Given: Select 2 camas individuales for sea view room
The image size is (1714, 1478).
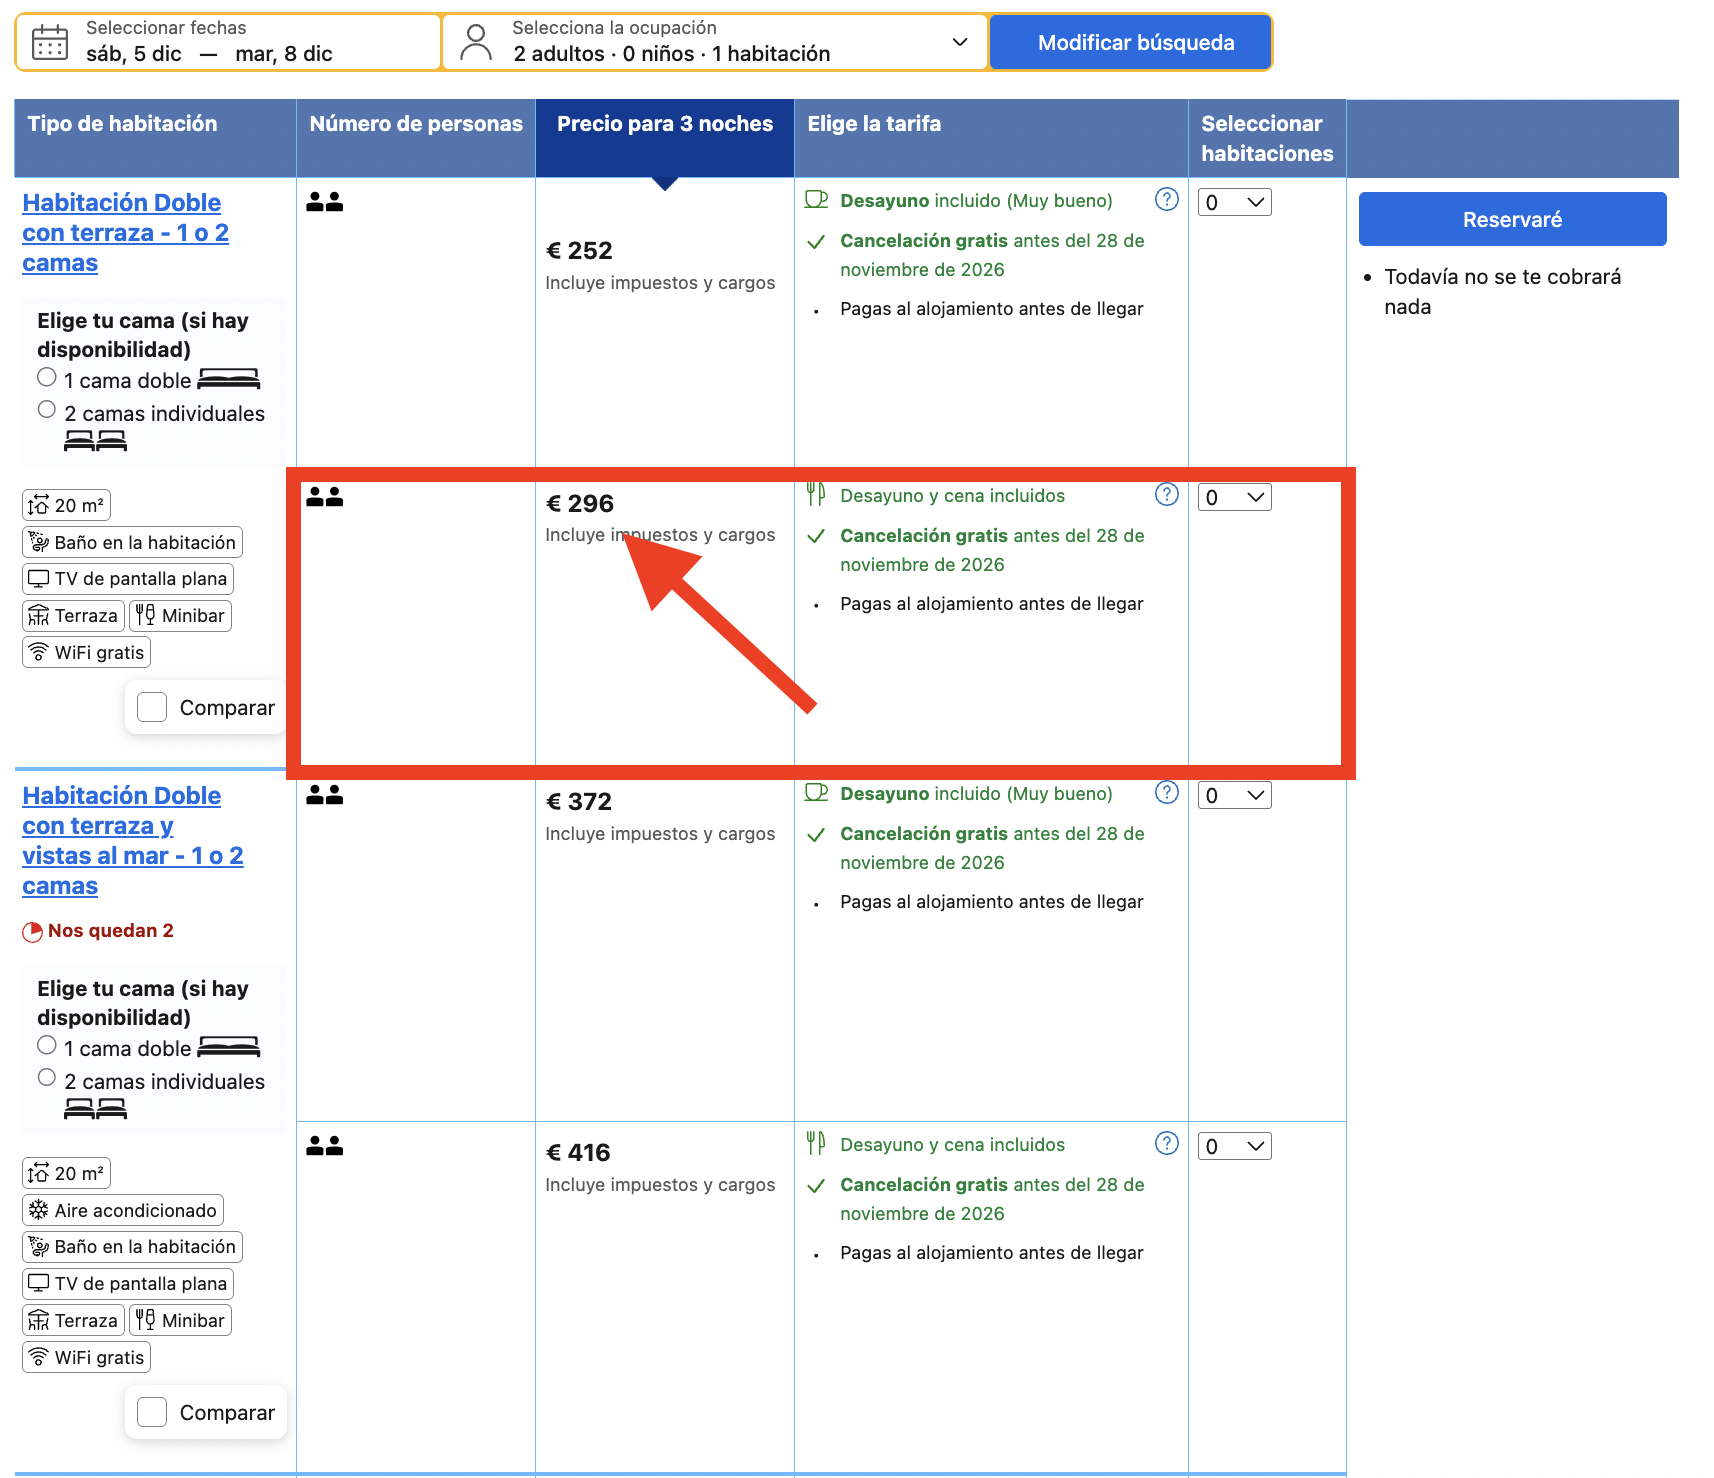Looking at the screenshot, I should (47, 1077).
